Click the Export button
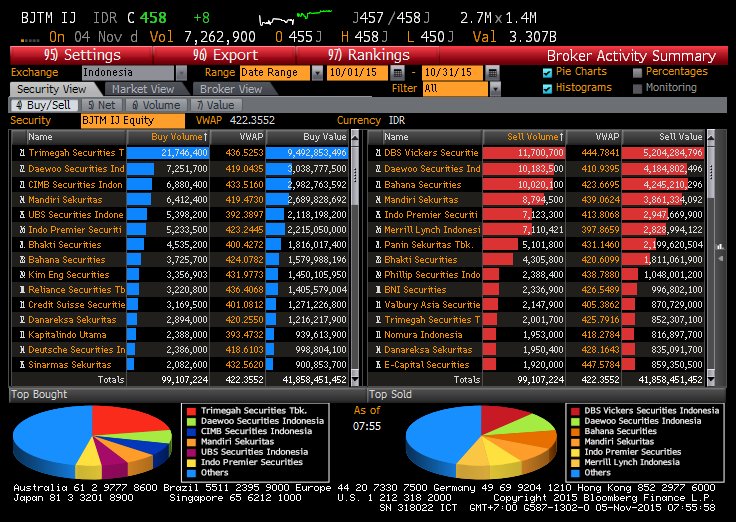 pos(223,55)
